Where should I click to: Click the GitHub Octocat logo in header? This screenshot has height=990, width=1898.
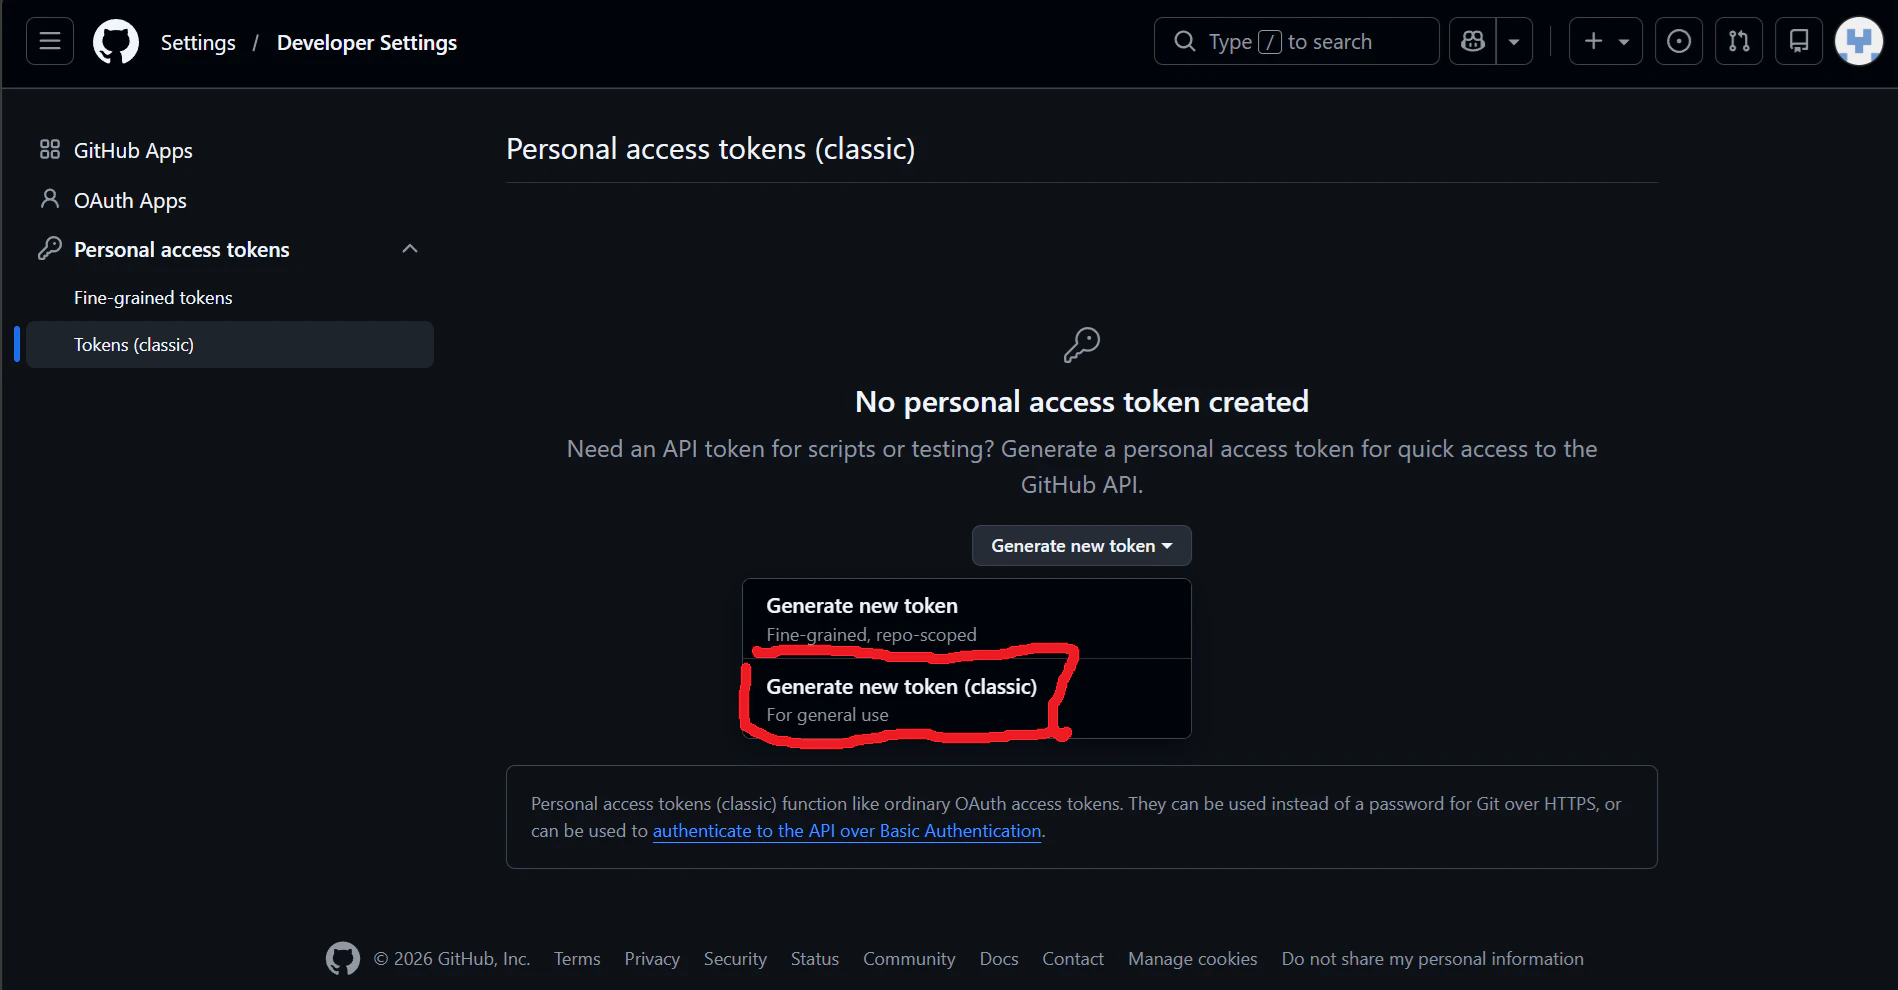click(x=116, y=42)
